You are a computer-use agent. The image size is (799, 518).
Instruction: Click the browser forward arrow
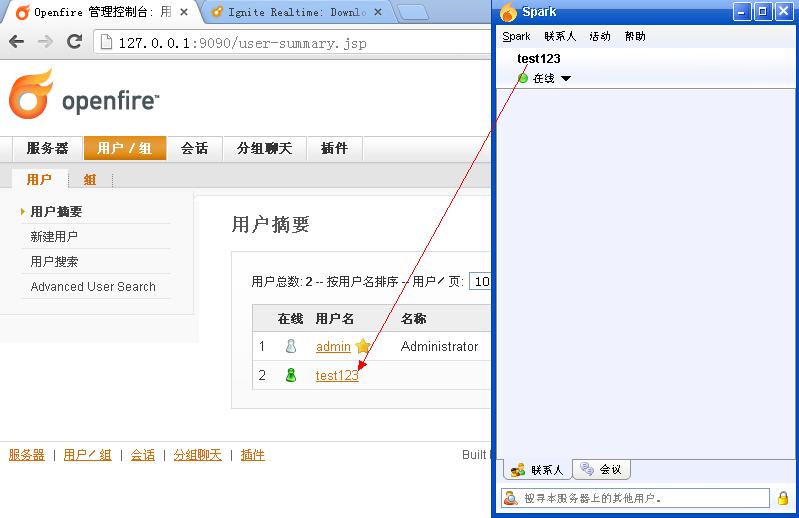45,42
